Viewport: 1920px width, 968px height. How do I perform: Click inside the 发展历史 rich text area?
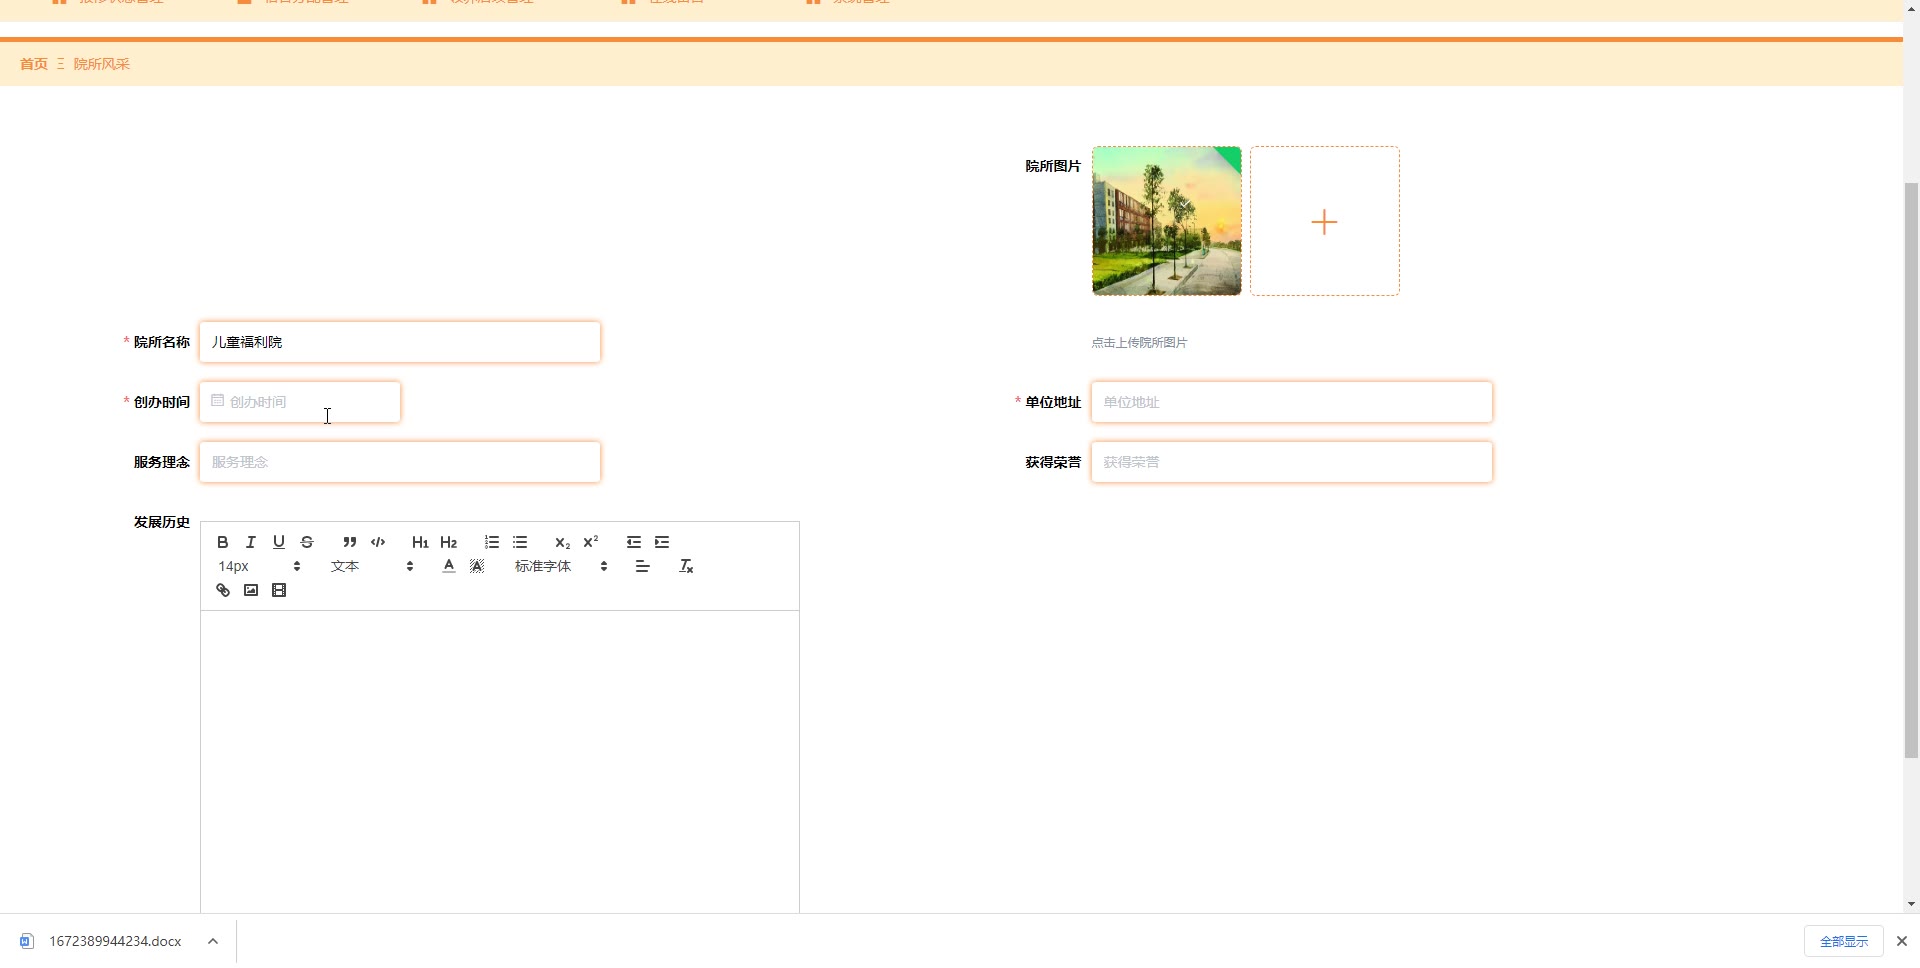click(500, 760)
